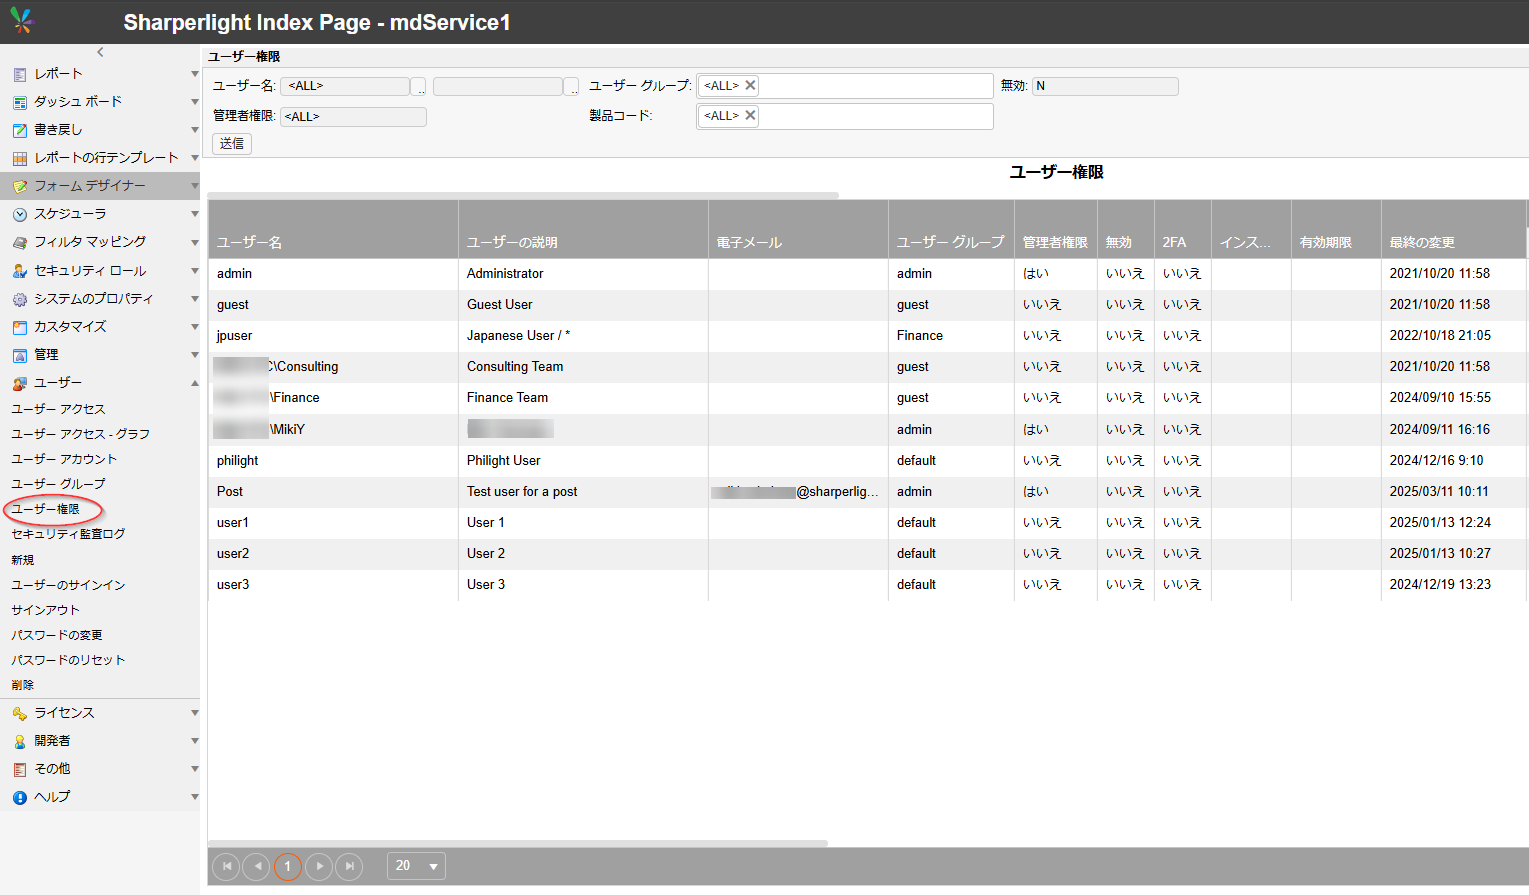Click the 書き戻し sidebar icon
Screen dimensions: 1529x895
pyautogui.click(x=20, y=130)
